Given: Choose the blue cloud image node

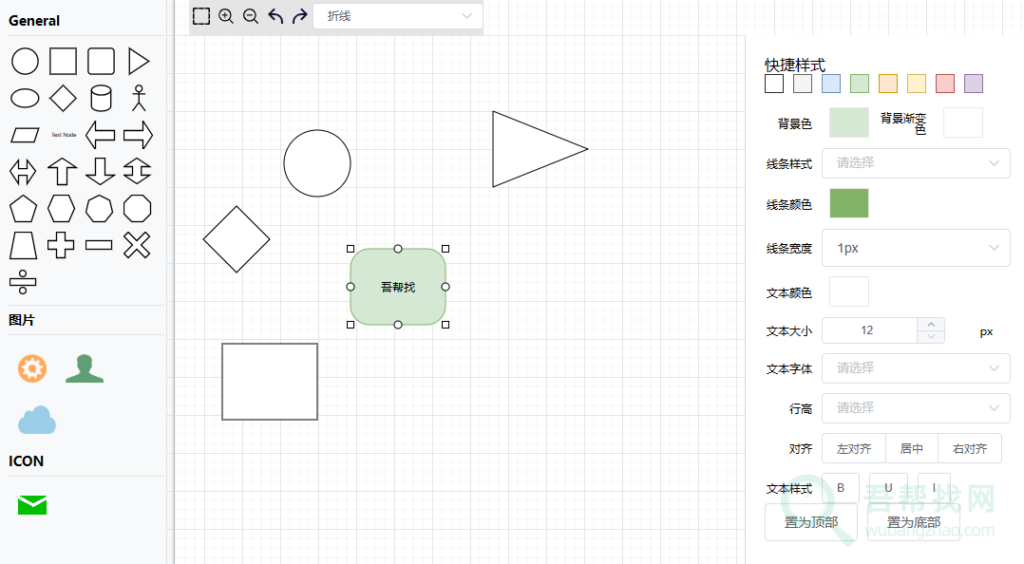Looking at the screenshot, I should 37,419.
